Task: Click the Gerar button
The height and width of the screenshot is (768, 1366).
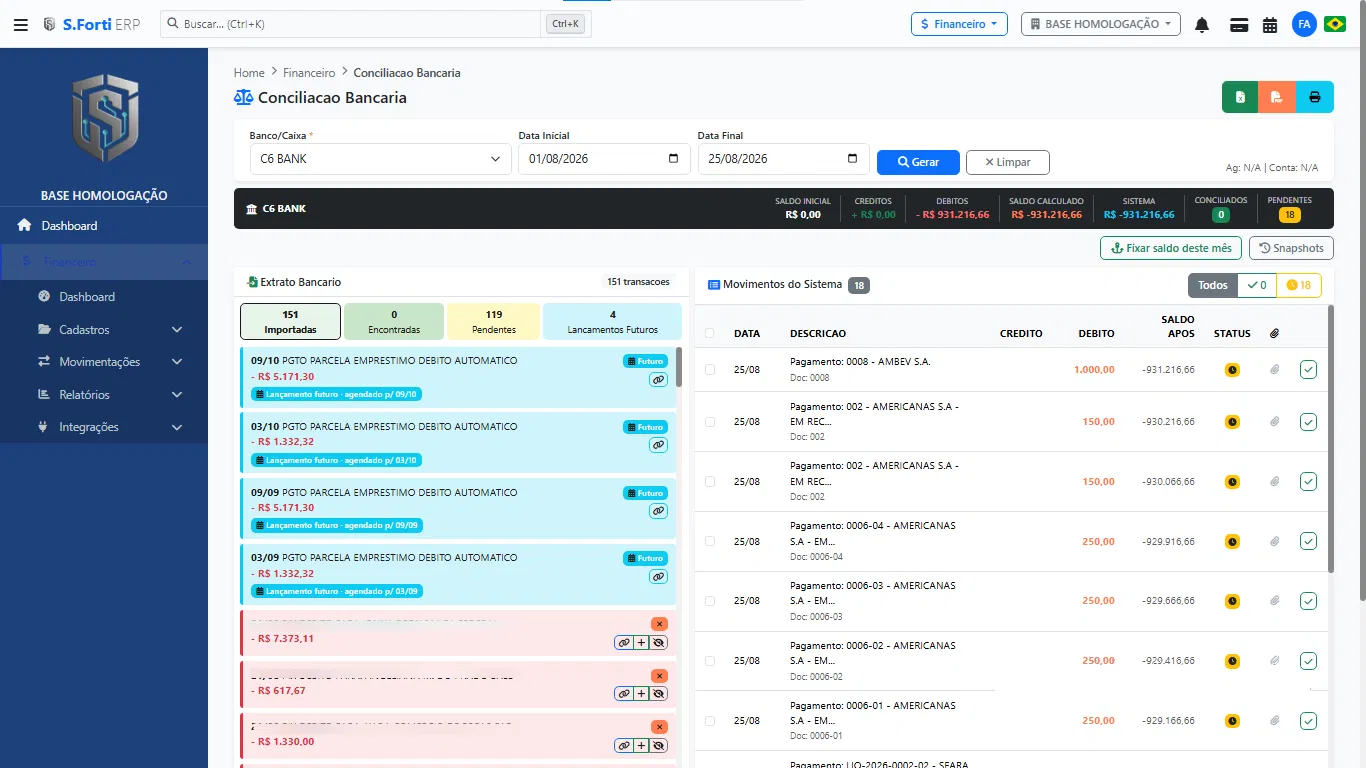Action: 918,162
